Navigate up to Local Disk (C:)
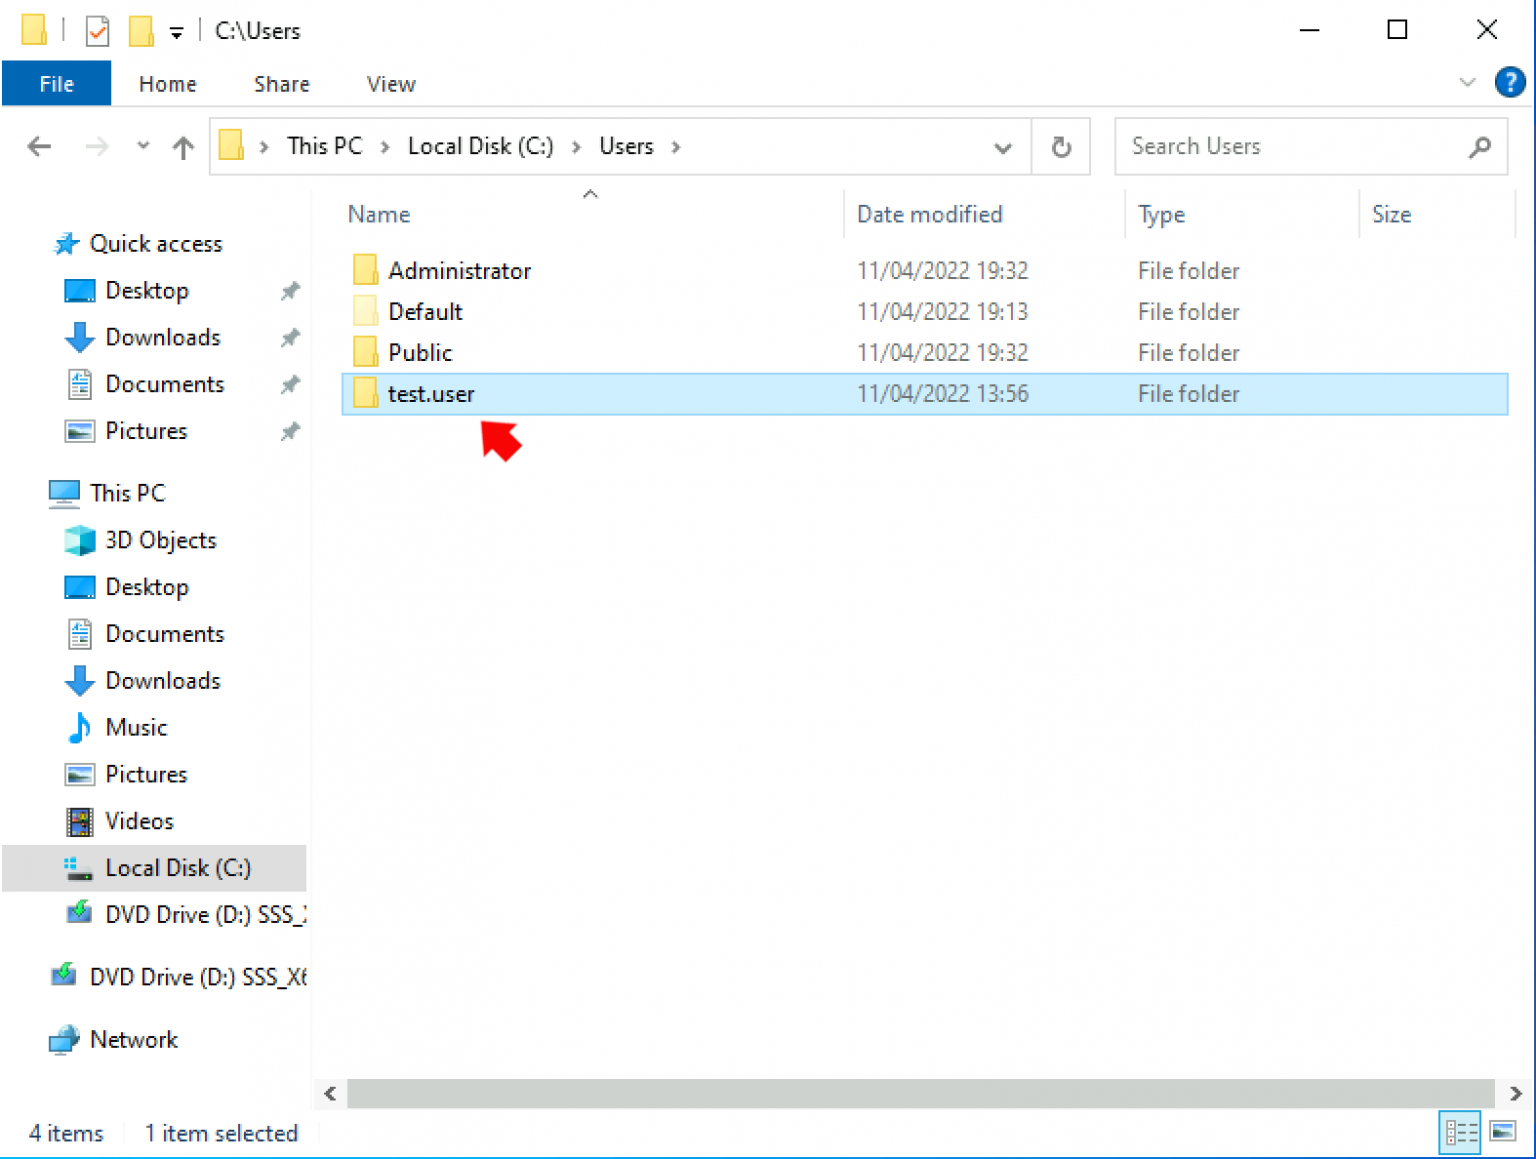Viewport: 1536px width, 1159px height. pos(183,146)
